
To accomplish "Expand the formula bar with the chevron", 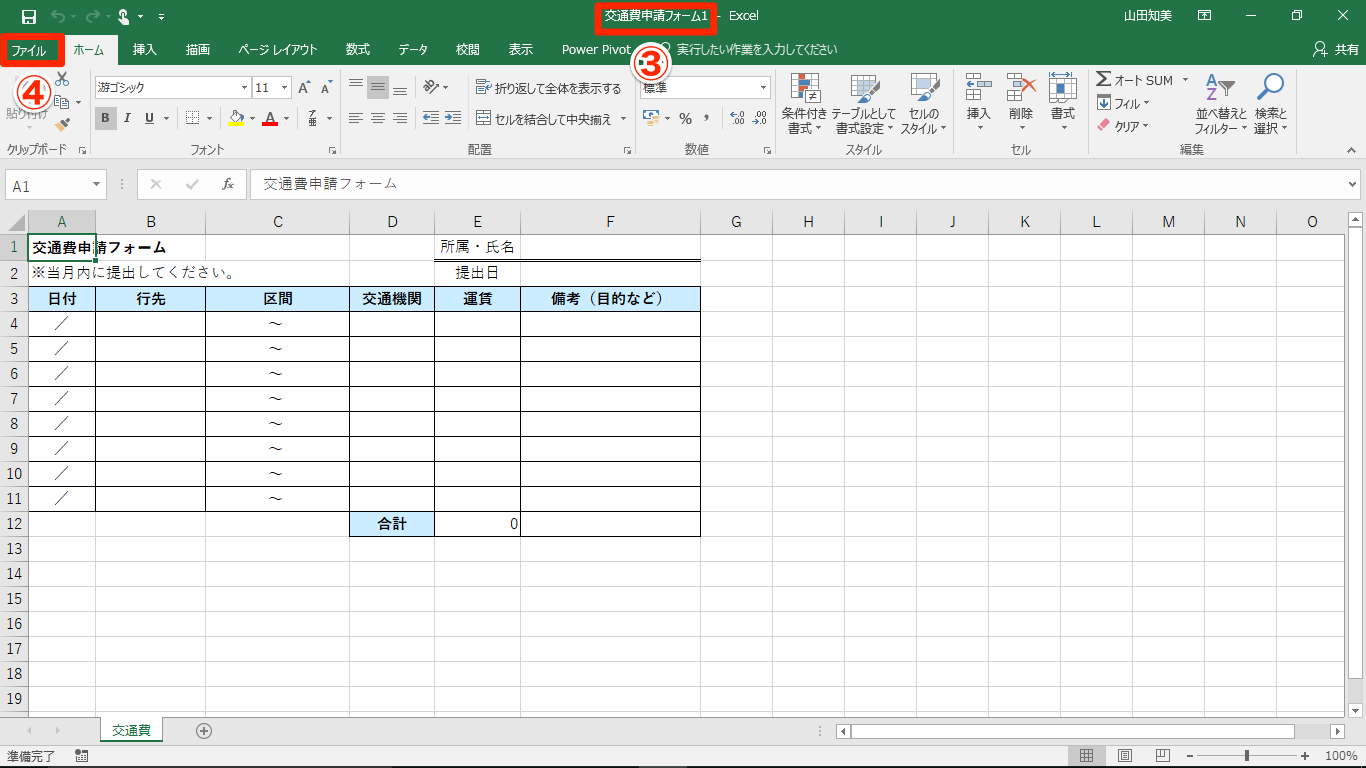I will click(x=1353, y=184).
